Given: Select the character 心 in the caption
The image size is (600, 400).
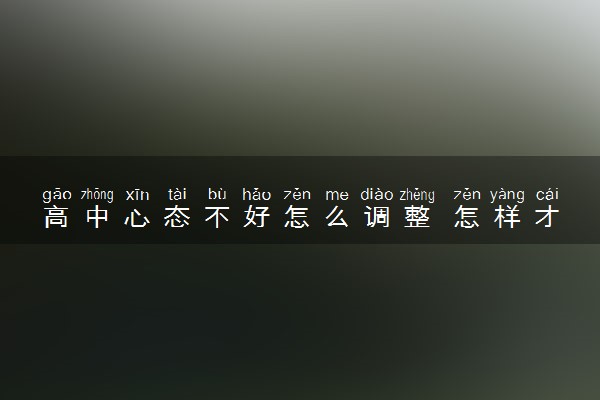Looking at the screenshot, I should coord(137,217).
